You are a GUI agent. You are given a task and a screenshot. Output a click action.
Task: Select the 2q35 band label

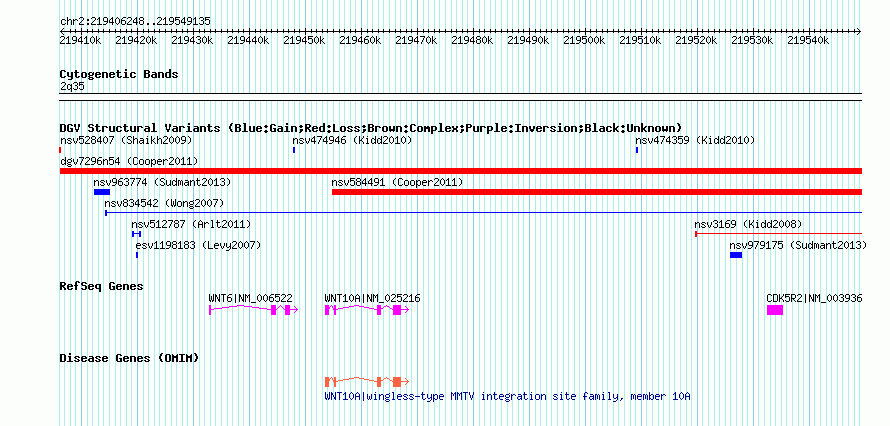pyautogui.click(x=72, y=86)
